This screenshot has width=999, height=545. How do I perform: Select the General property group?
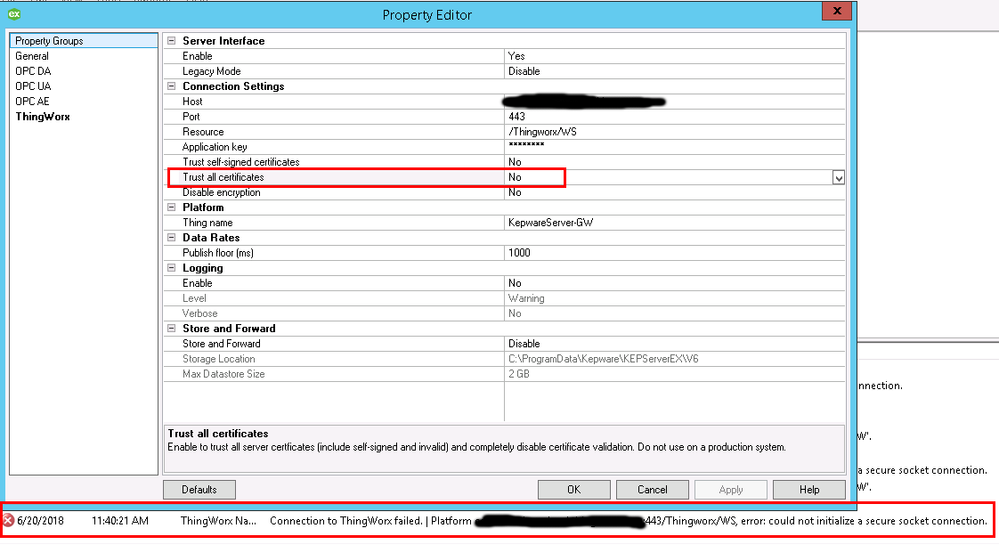[x=32, y=56]
